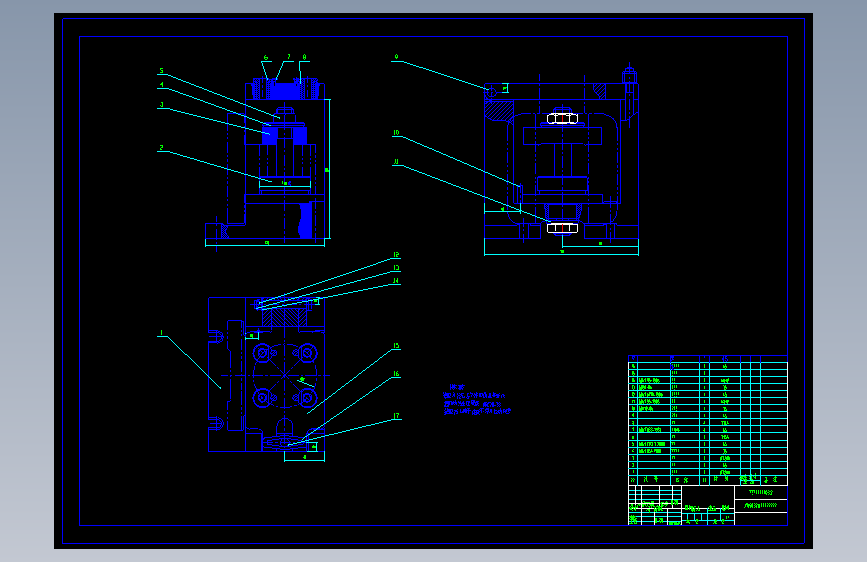Click the white hex nut at bottom of side view
867x562 pixels.
pyautogui.click(x=562, y=228)
